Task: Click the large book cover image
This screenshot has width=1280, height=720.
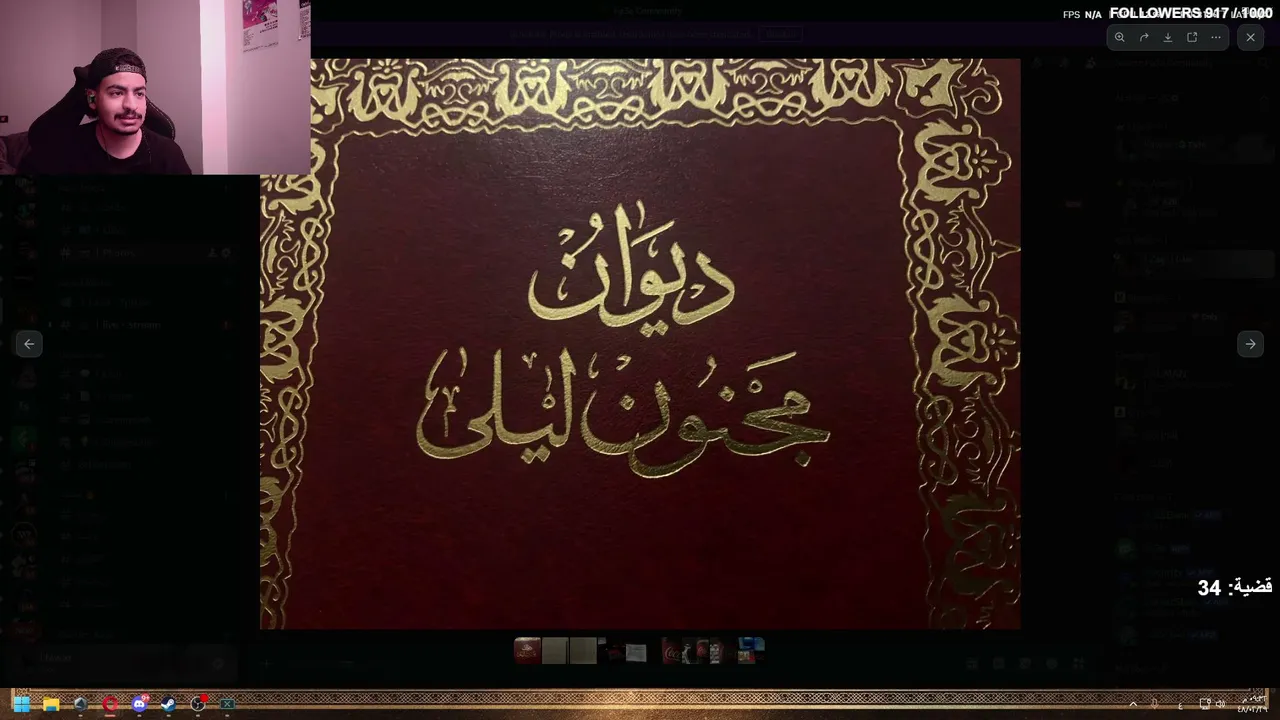Action: coord(640,344)
